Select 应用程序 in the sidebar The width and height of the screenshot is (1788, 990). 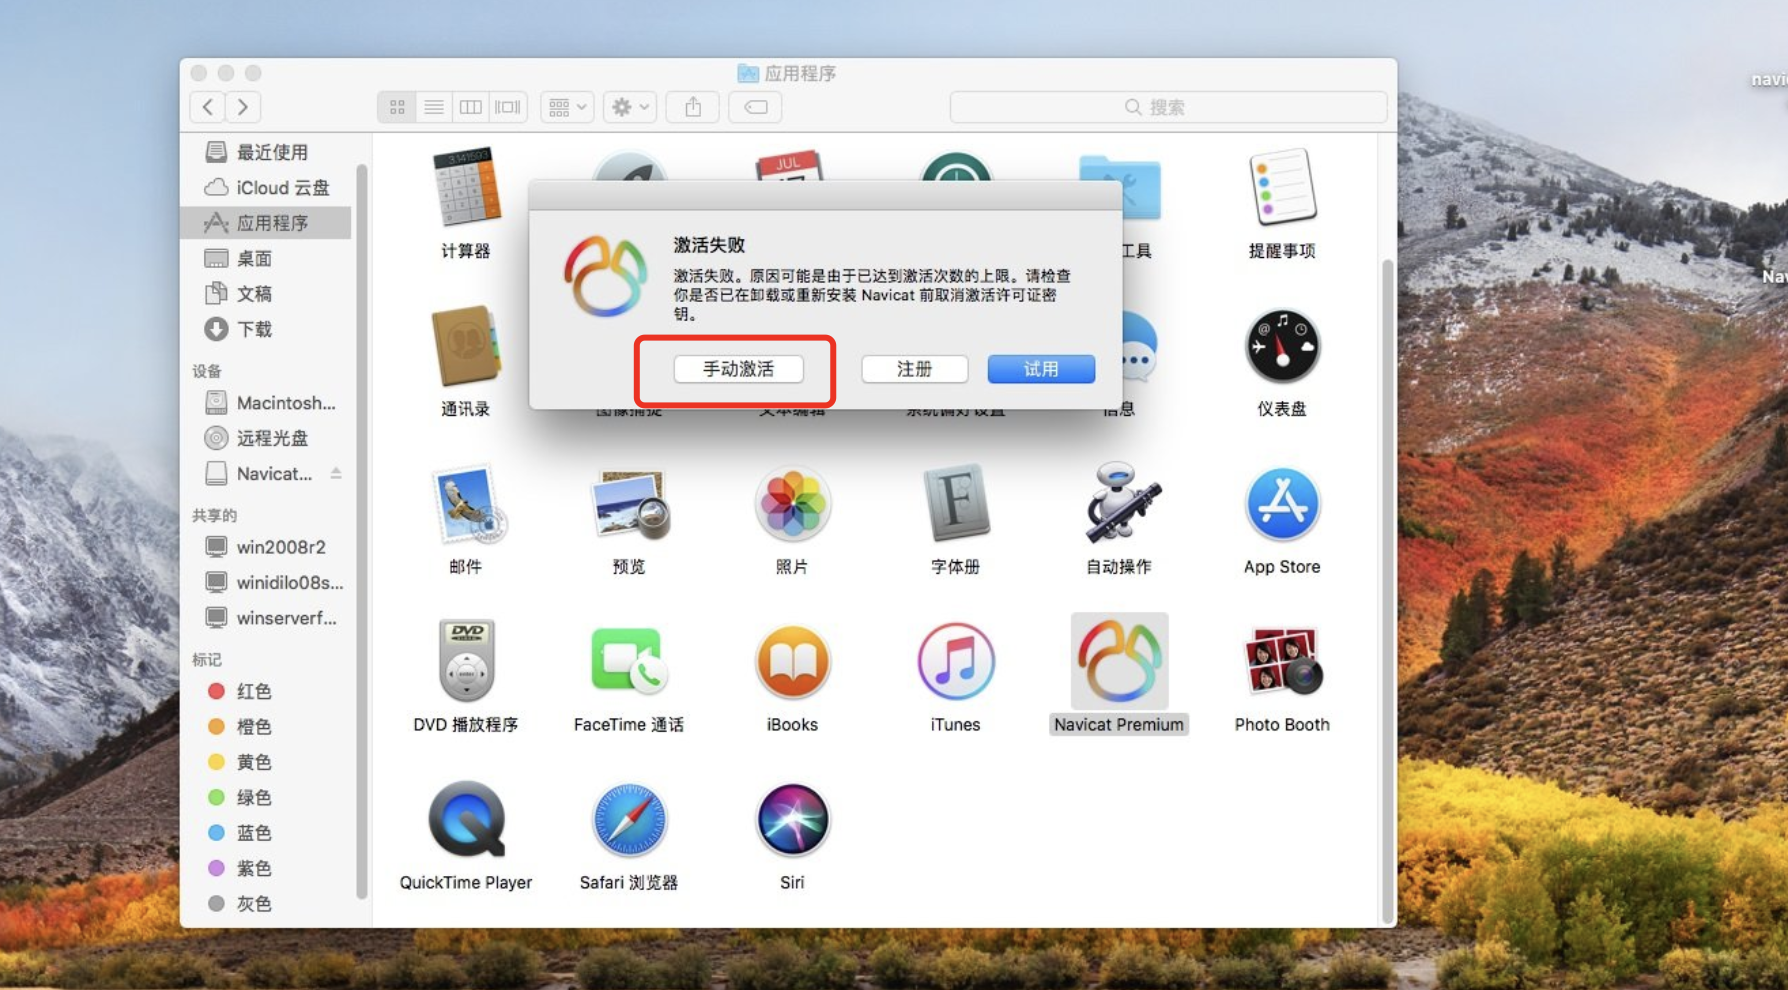point(267,223)
